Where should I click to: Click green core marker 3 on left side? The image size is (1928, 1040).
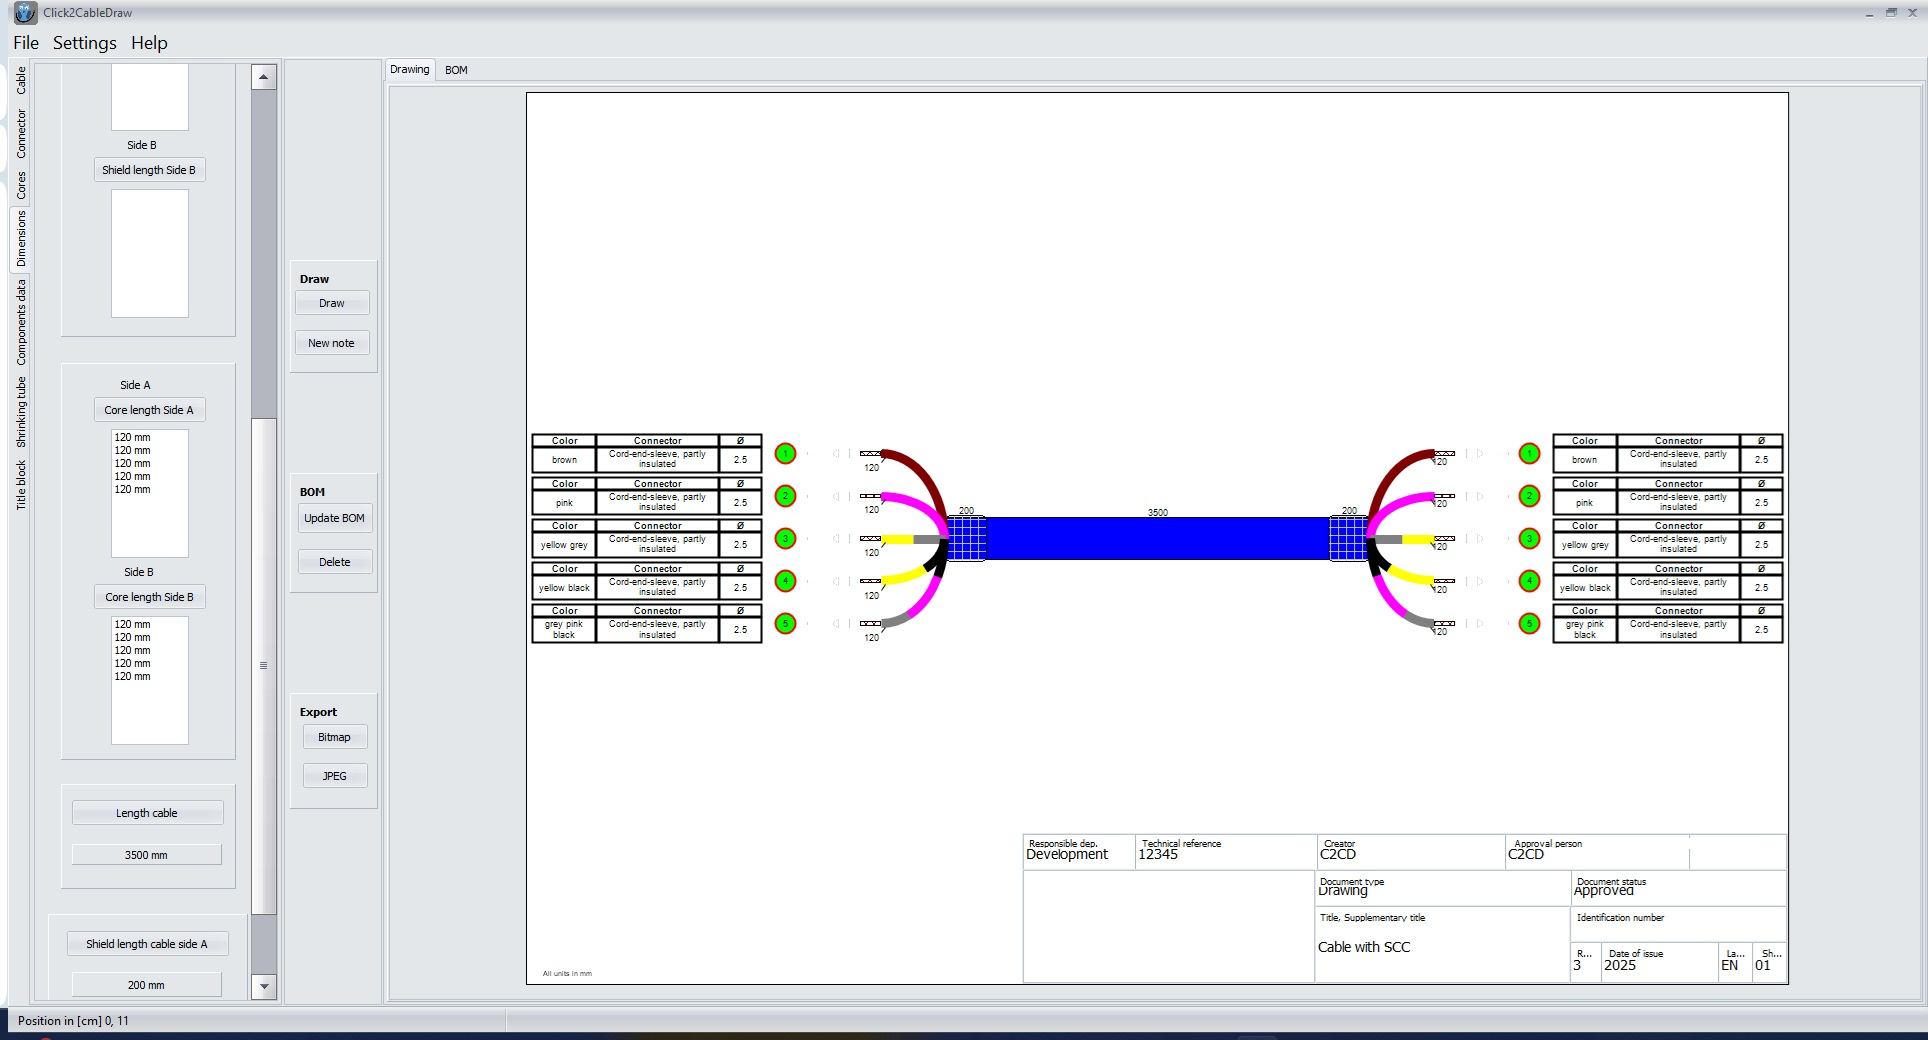click(785, 539)
